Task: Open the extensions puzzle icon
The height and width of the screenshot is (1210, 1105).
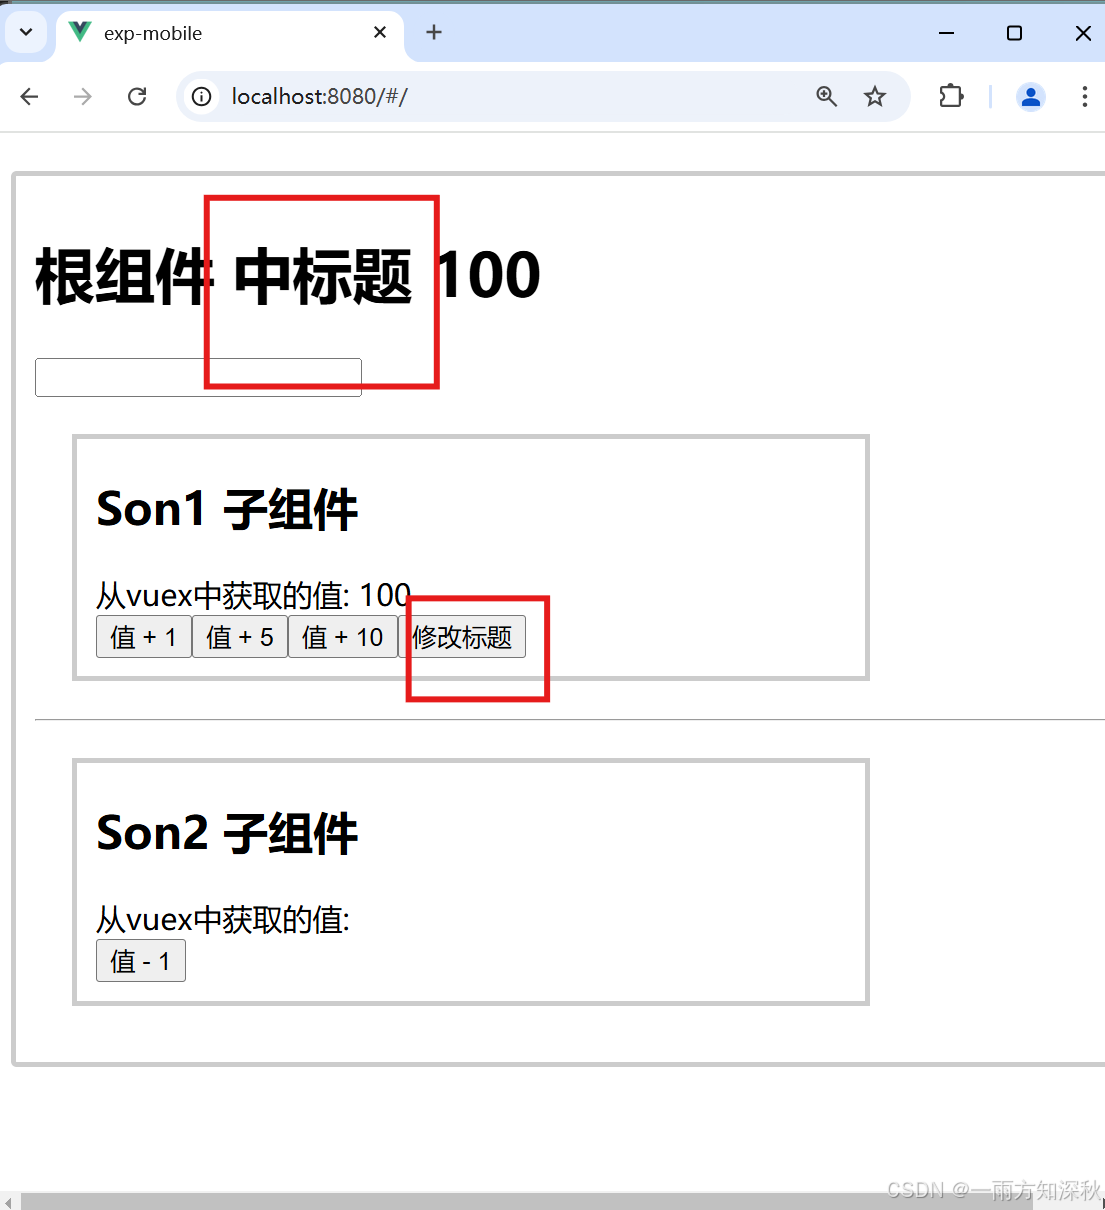Action: 951,96
